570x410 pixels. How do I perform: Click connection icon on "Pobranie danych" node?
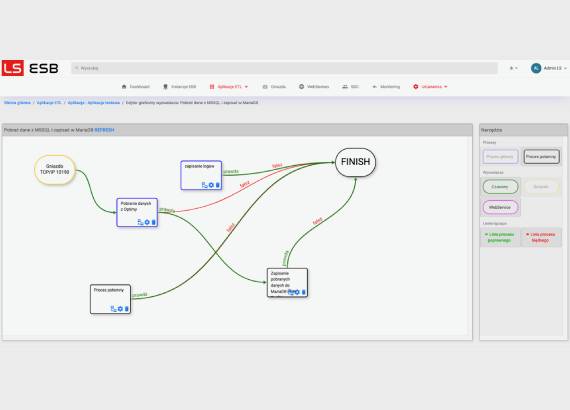(x=140, y=222)
